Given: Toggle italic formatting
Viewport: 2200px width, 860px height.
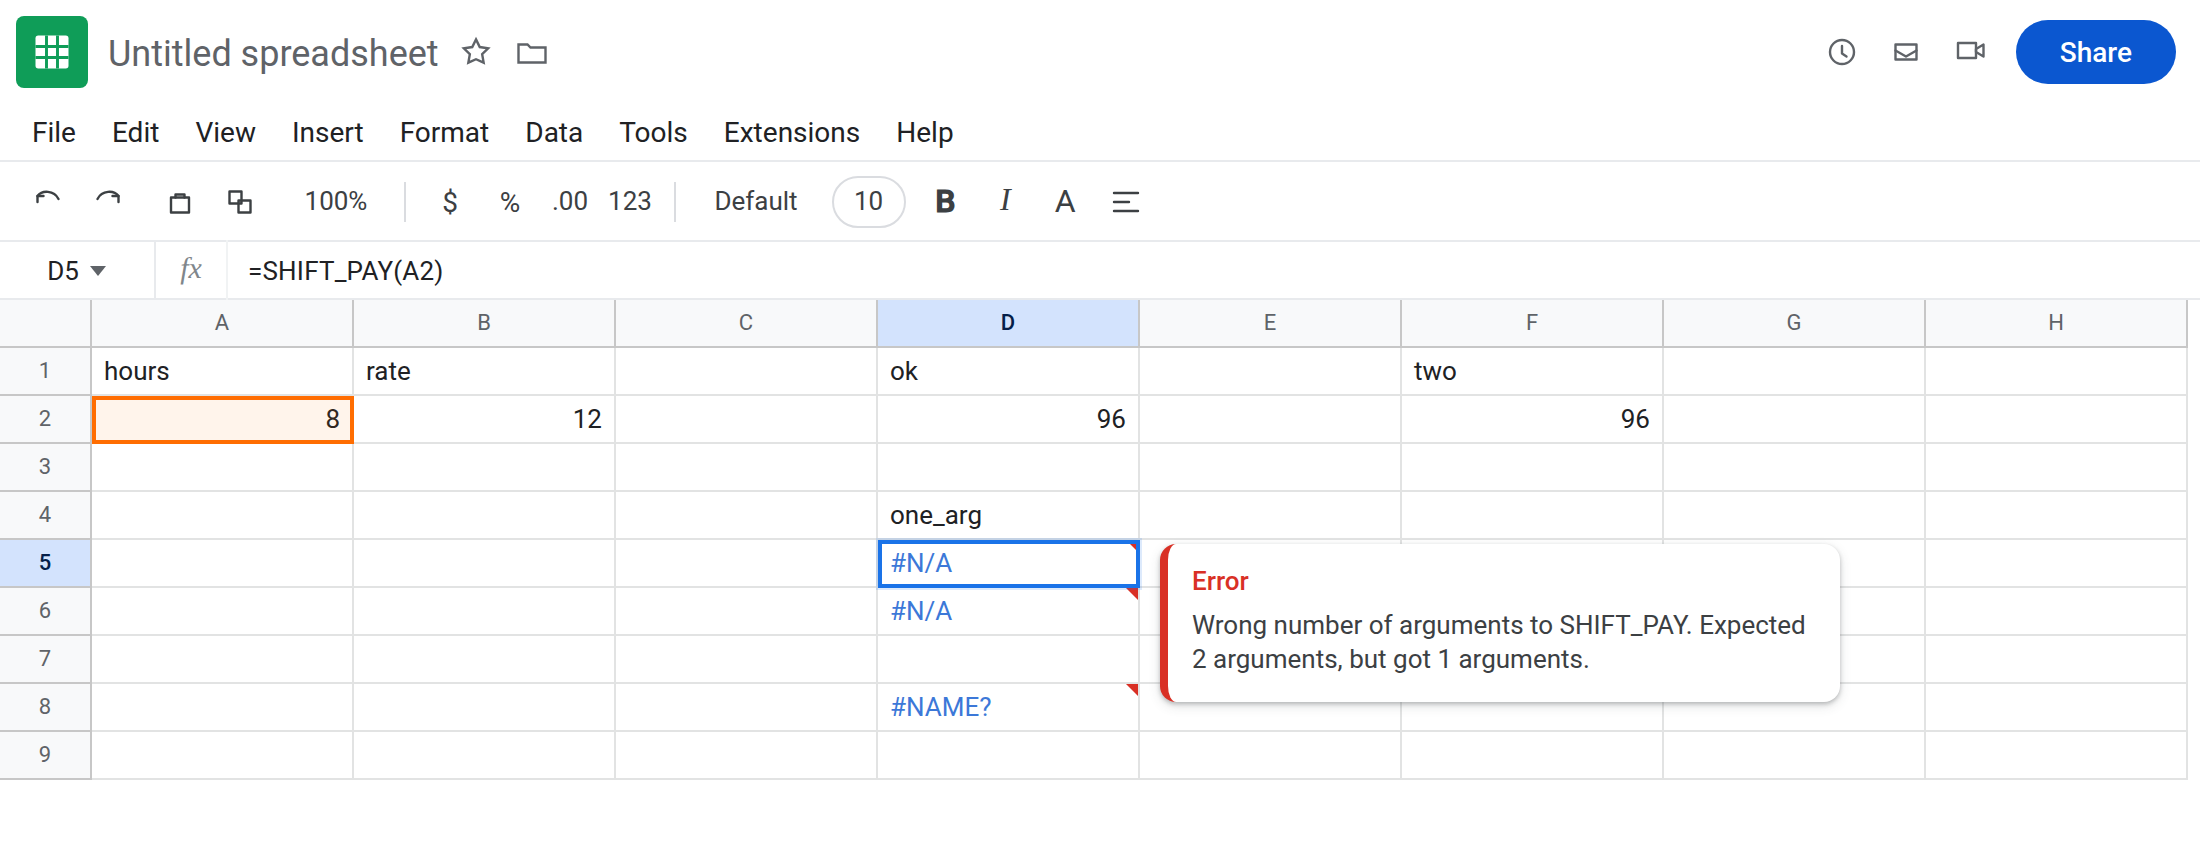Looking at the screenshot, I should point(1005,201).
